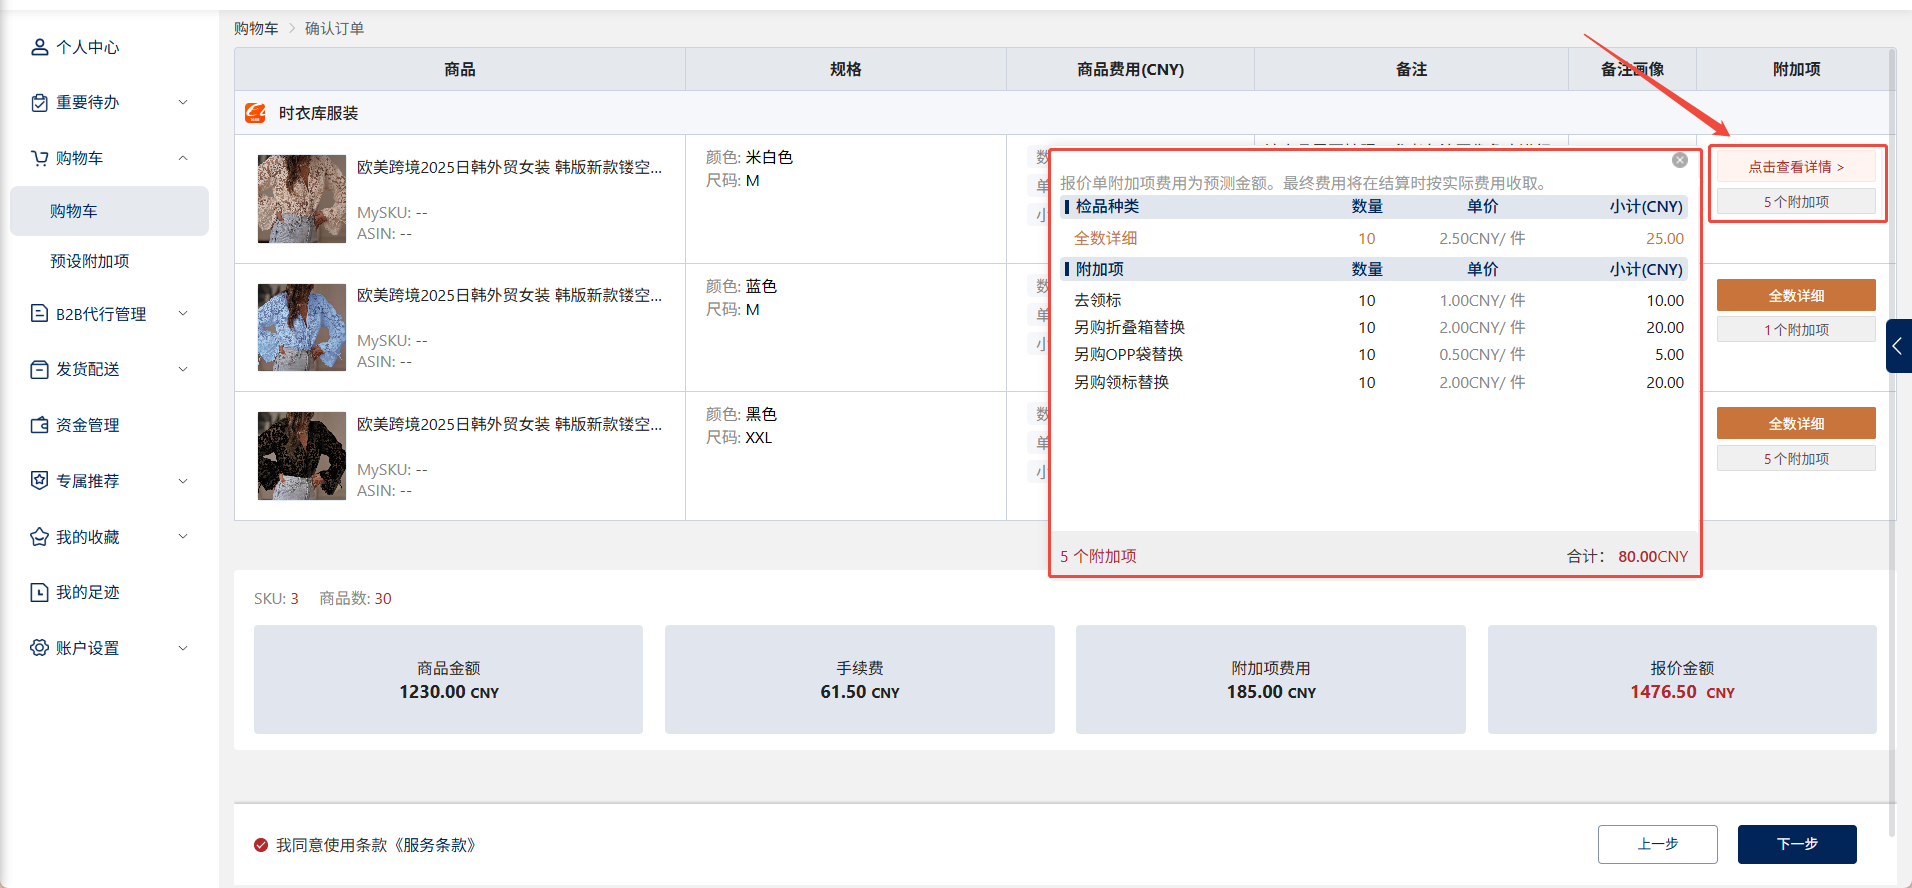Image resolution: width=1912 pixels, height=888 pixels.
Task: Expand the 我的收藏 chevron
Action: click(183, 537)
